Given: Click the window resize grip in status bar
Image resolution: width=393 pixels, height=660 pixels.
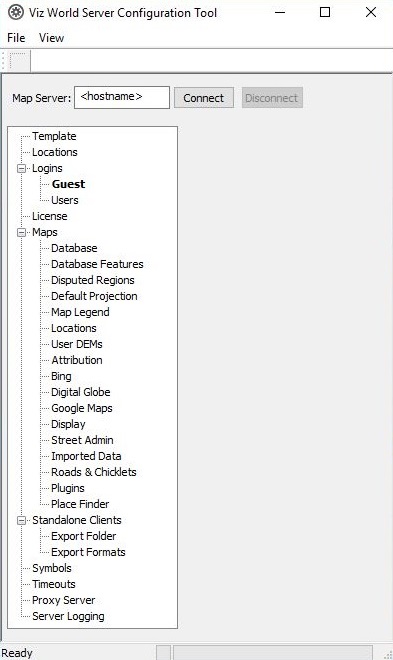Looking at the screenshot, I should click(x=388, y=655).
